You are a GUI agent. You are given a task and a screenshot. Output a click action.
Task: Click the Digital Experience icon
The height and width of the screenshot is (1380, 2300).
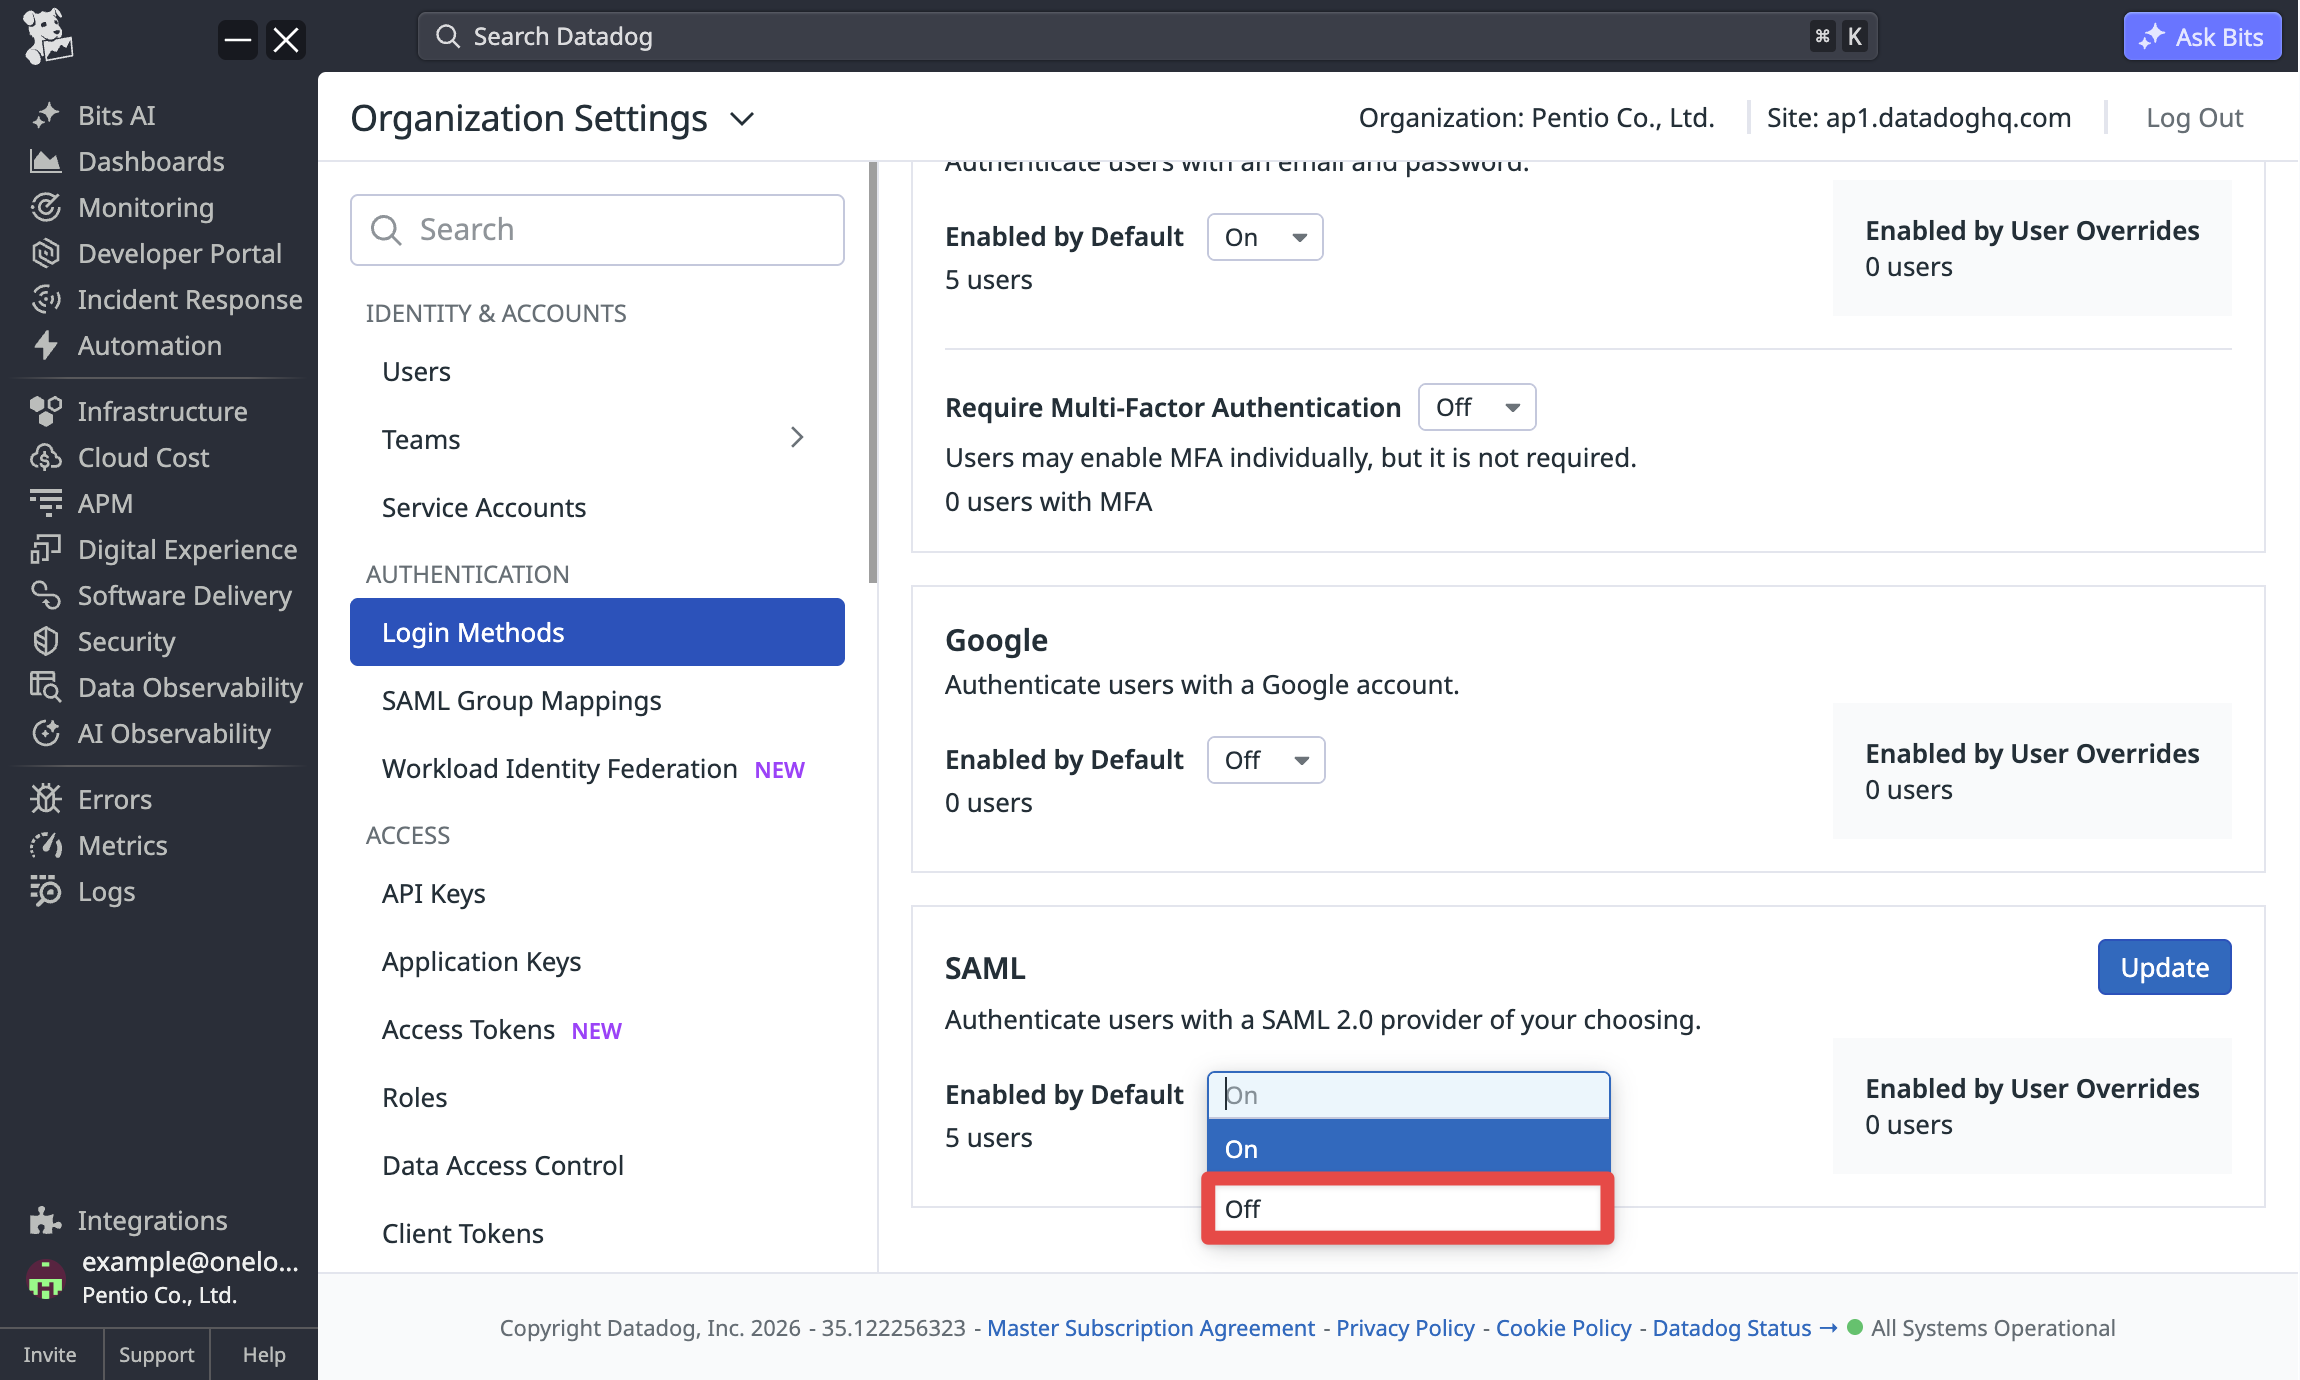pyautogui.click(x=45, y=549)
